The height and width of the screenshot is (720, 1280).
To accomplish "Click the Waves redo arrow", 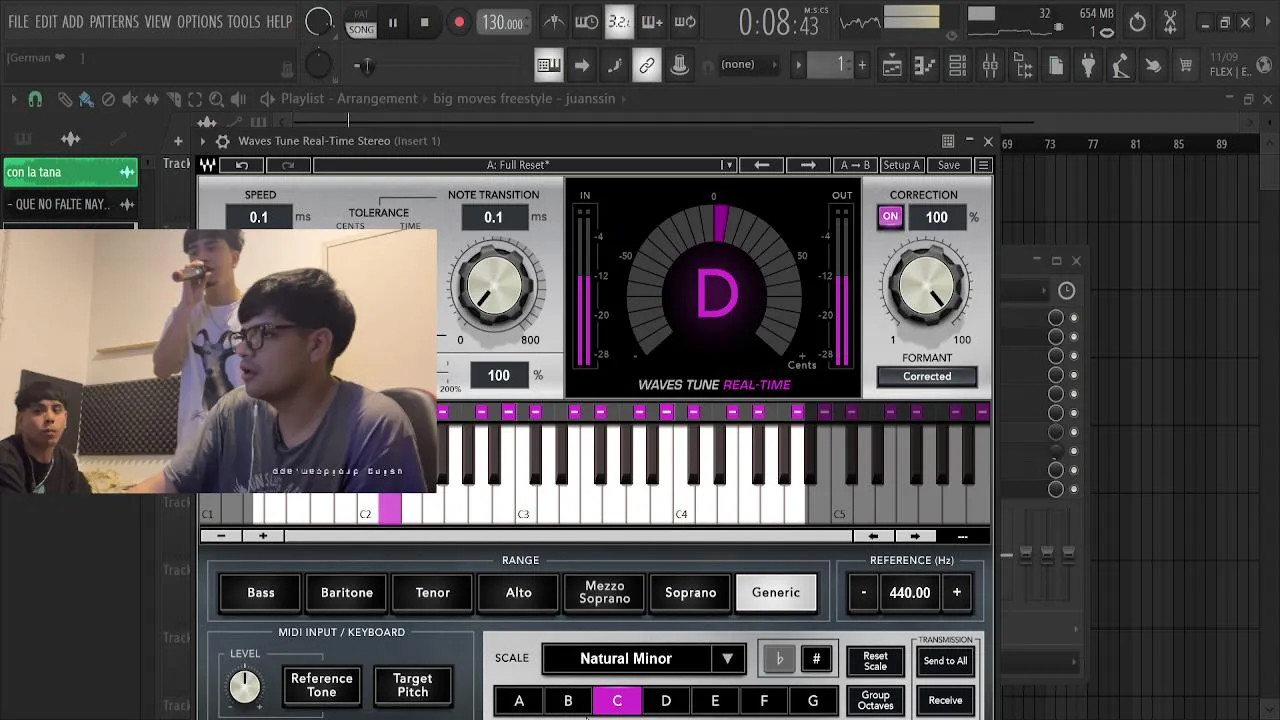I will pos(288,165).
